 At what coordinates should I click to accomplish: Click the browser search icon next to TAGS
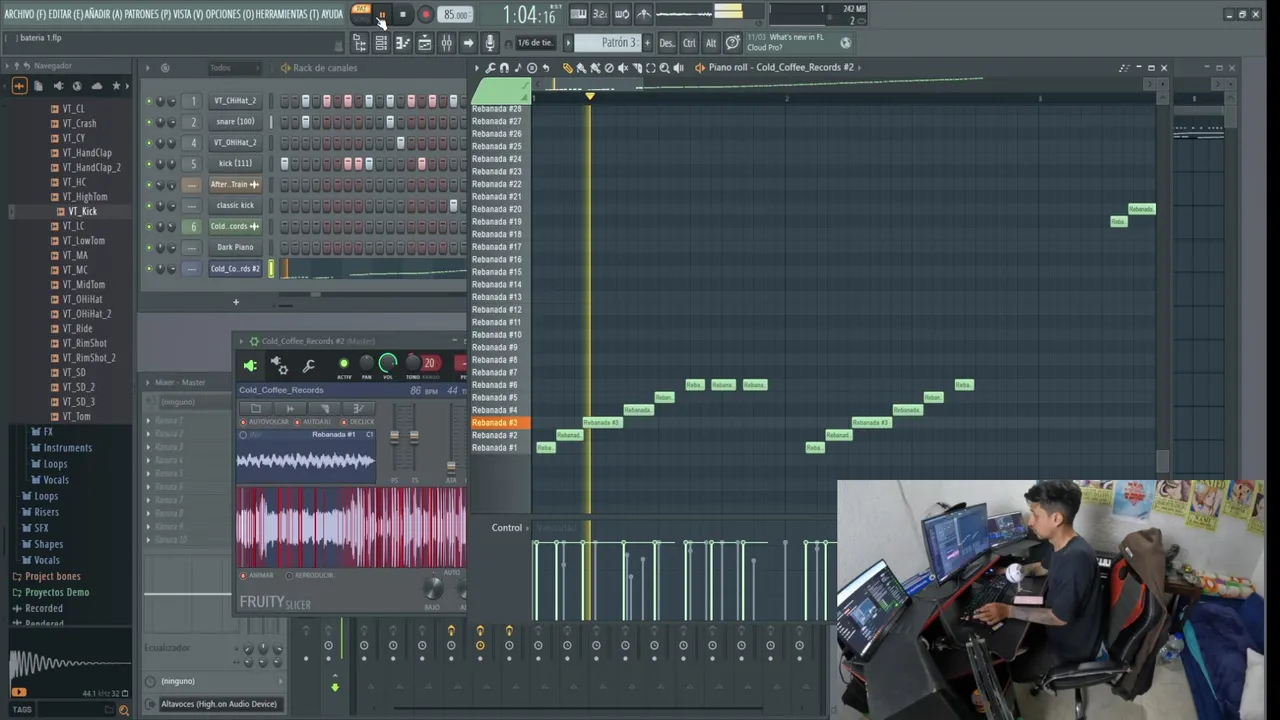(124, 710)
